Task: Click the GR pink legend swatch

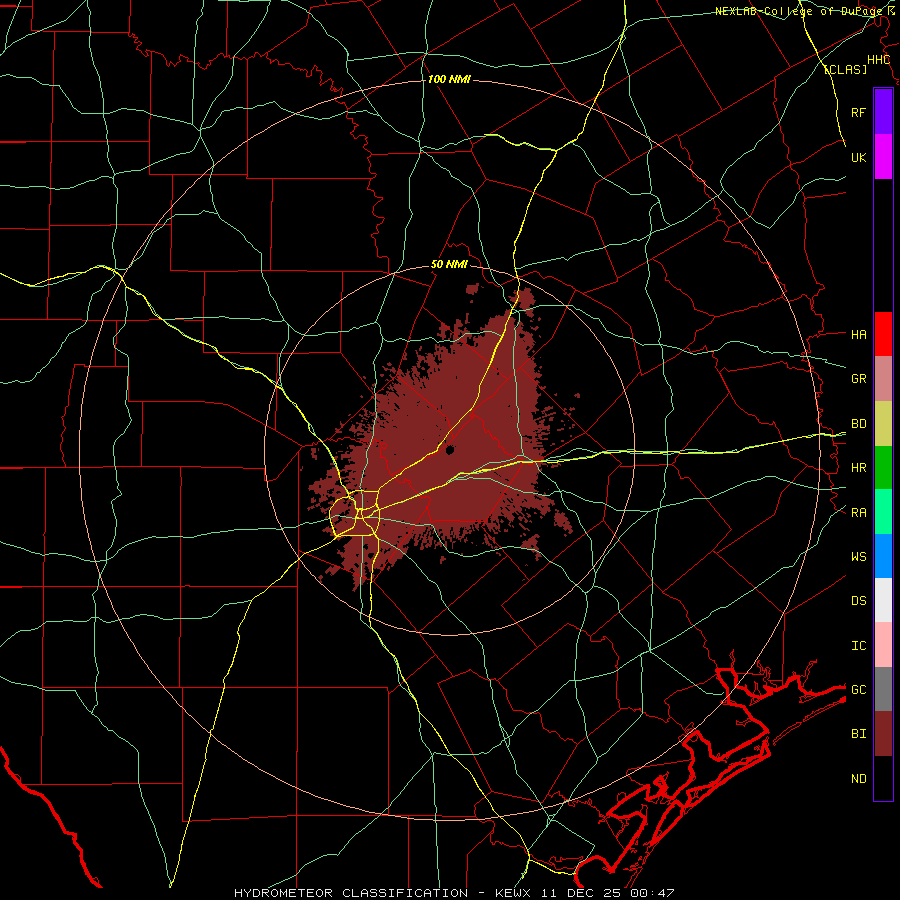Action: pos(883,379)
